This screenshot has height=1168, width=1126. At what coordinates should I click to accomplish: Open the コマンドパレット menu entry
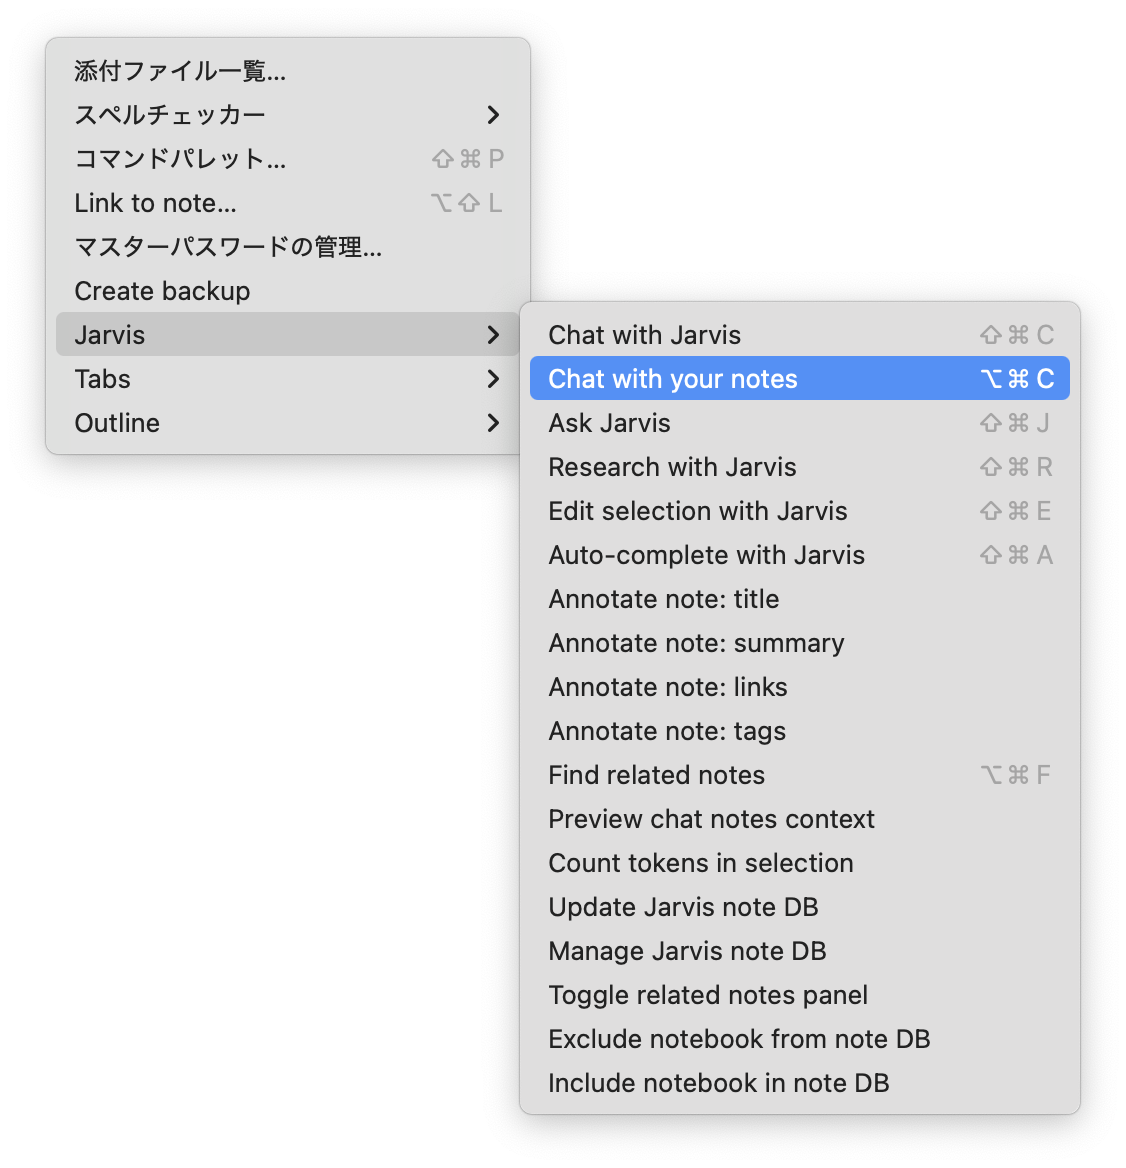coord(180,159)
